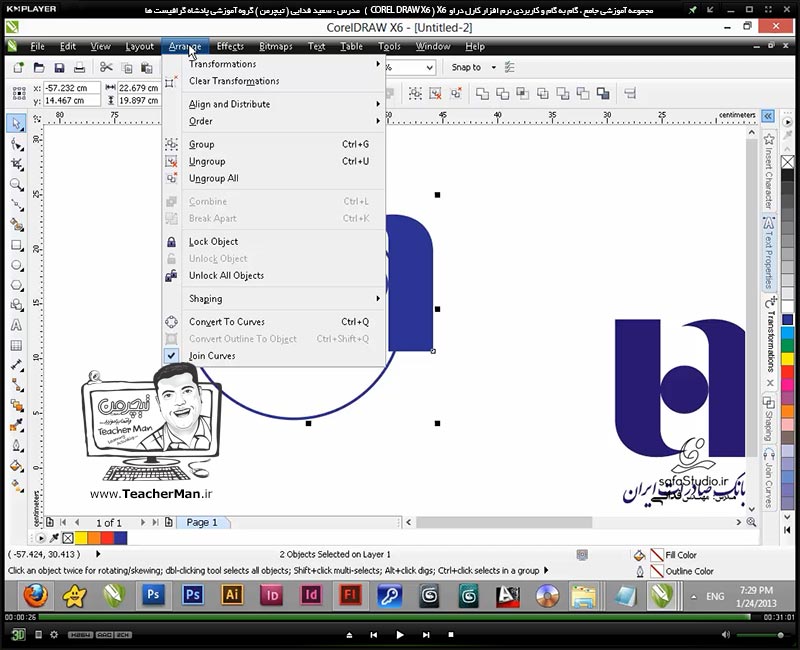Open Illustrator from the taskbar
The height and width of the screenshot is (650, 800).
pos(232,595)
